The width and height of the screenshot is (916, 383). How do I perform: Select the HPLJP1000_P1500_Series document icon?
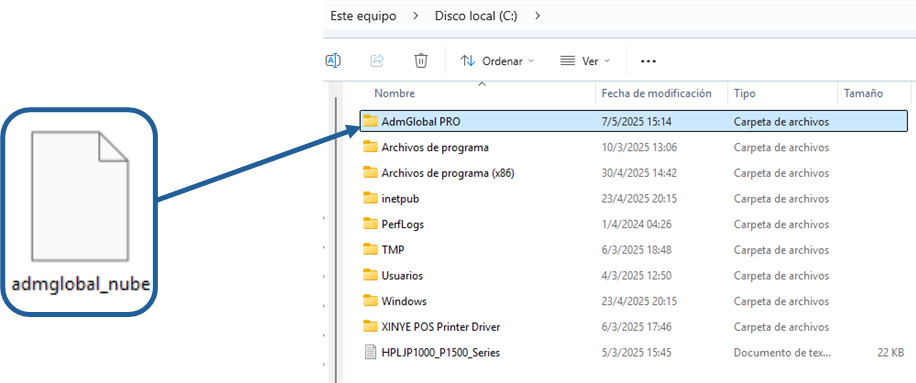(x=370, y=352)
